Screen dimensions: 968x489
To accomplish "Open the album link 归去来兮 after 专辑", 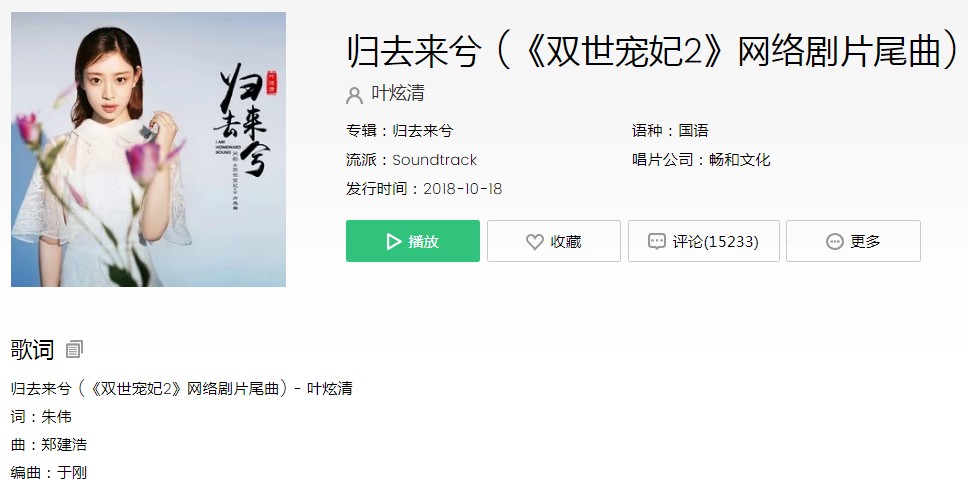I will [423, 131].
